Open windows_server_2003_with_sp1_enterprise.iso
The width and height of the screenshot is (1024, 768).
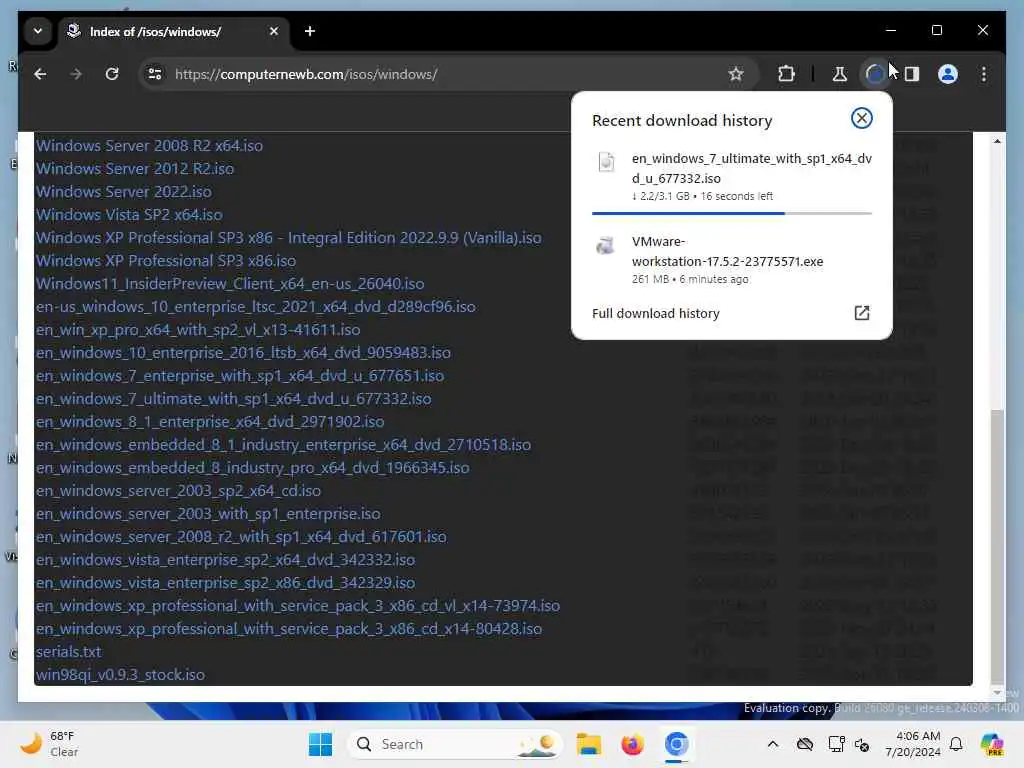[208, 513]
